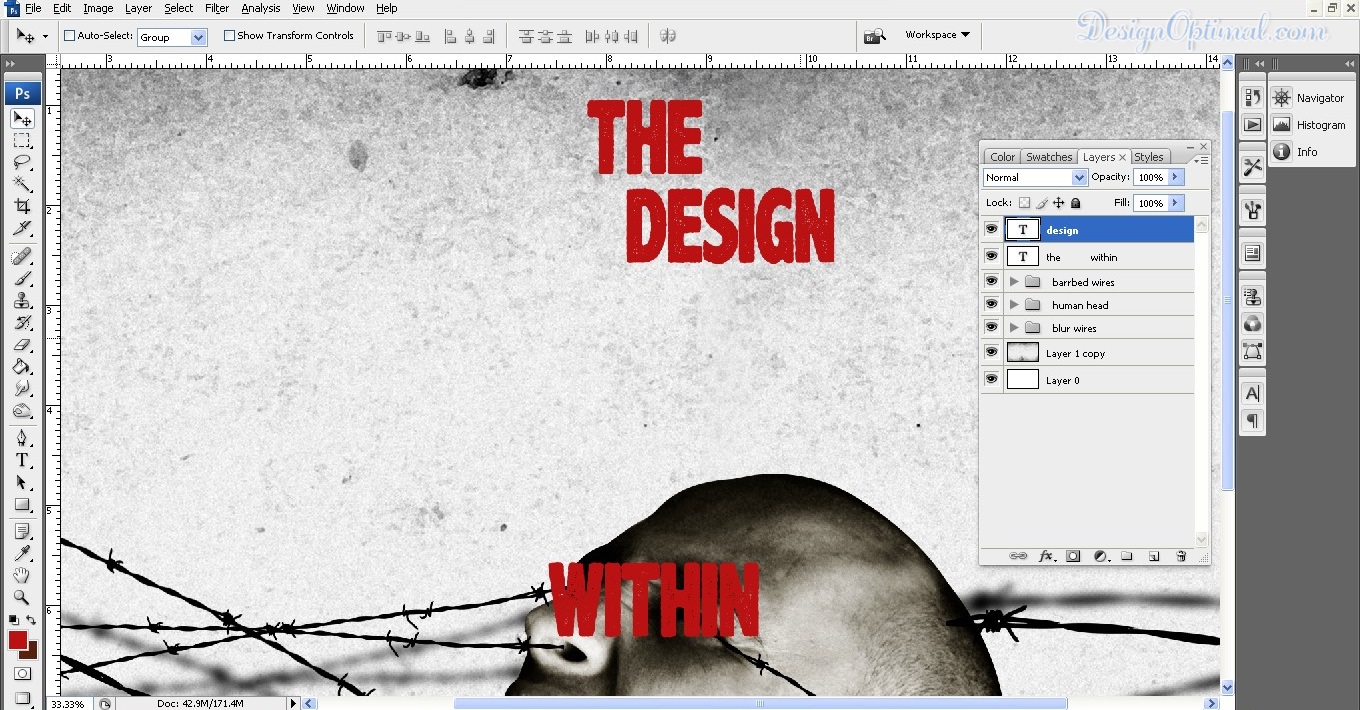Open the Layer menu
The image size is (1360, 710).
coord(138,8)
